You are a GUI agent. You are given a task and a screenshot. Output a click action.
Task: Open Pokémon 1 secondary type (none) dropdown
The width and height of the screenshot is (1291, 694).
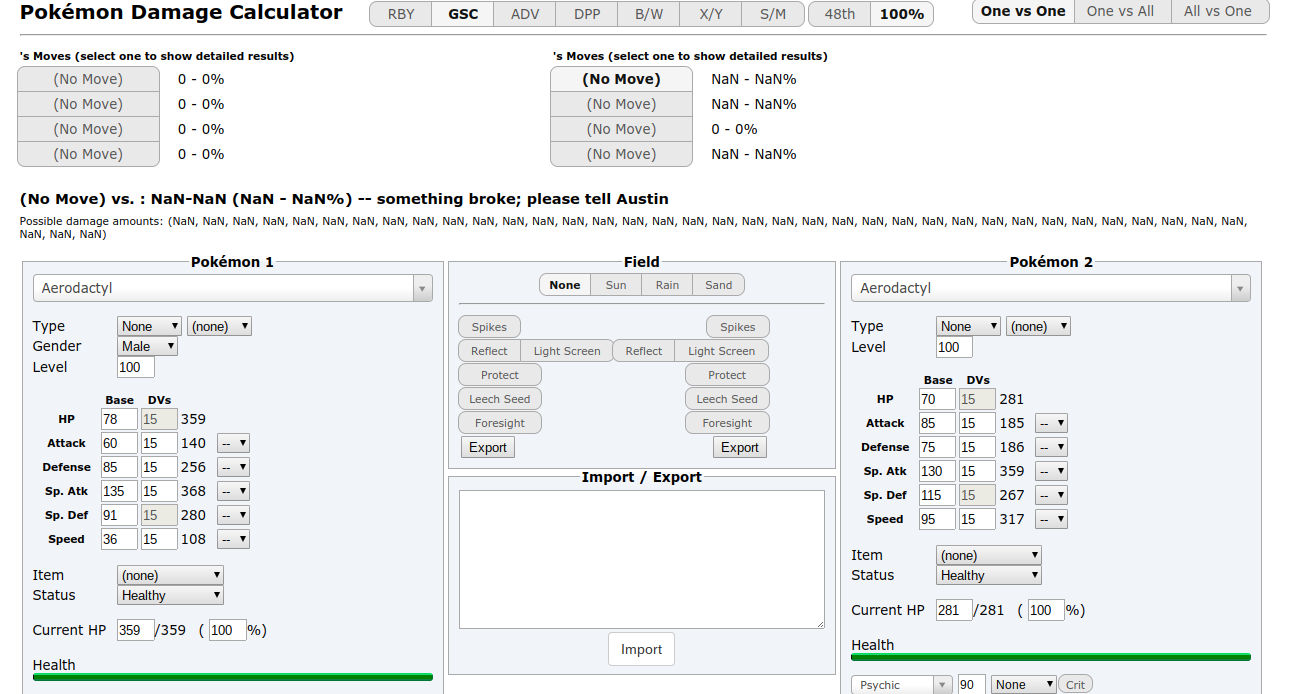pyautogui.click(x=219, y=326)
